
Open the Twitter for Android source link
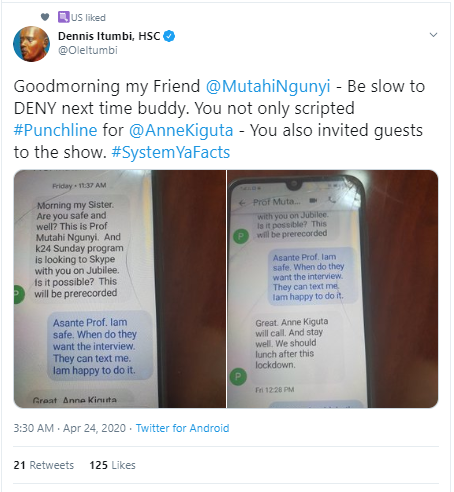coord(182,428)
